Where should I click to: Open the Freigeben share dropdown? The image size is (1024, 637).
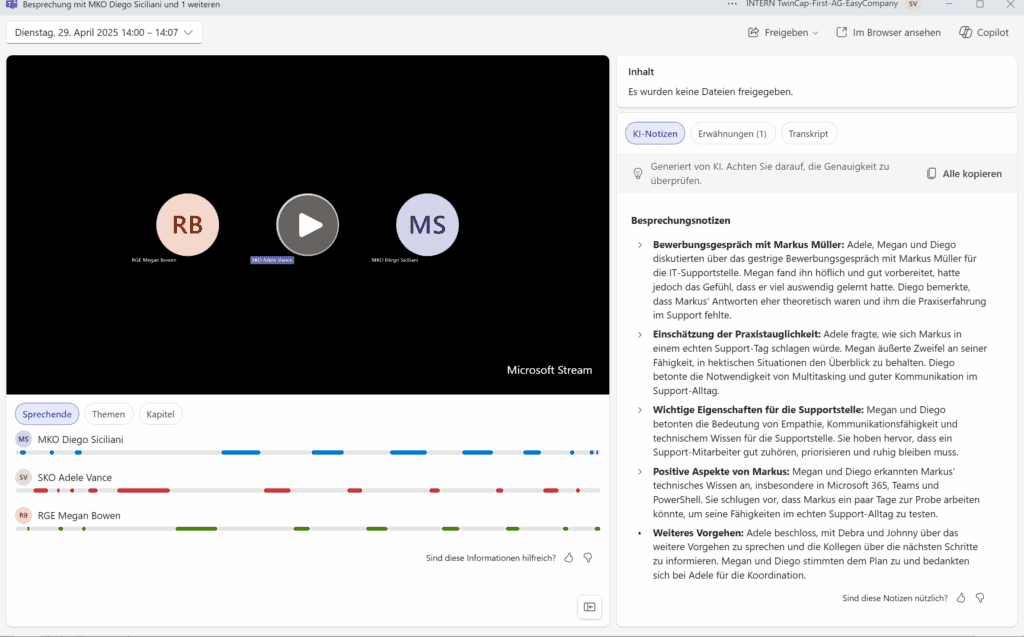pyautogui.click(x=782, y=32)
